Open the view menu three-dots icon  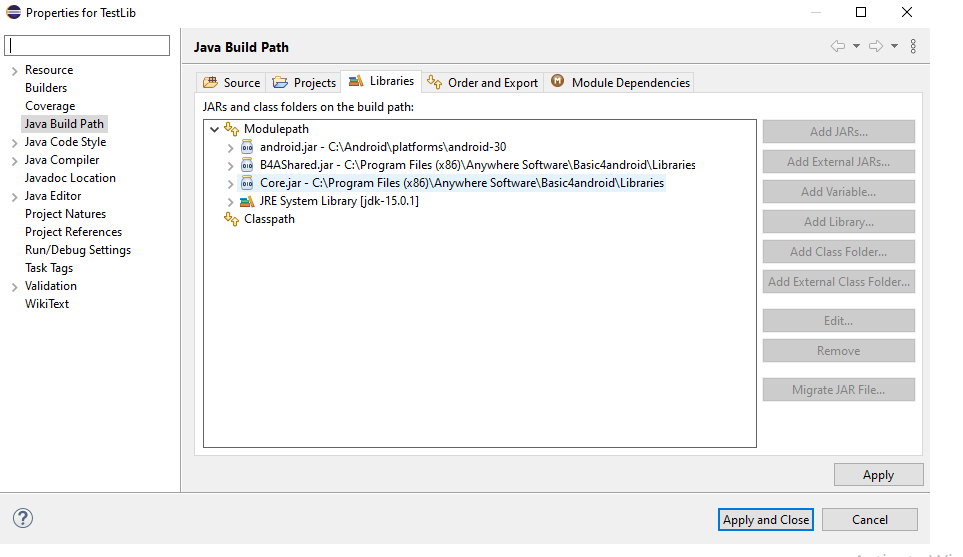coord(913,46)
